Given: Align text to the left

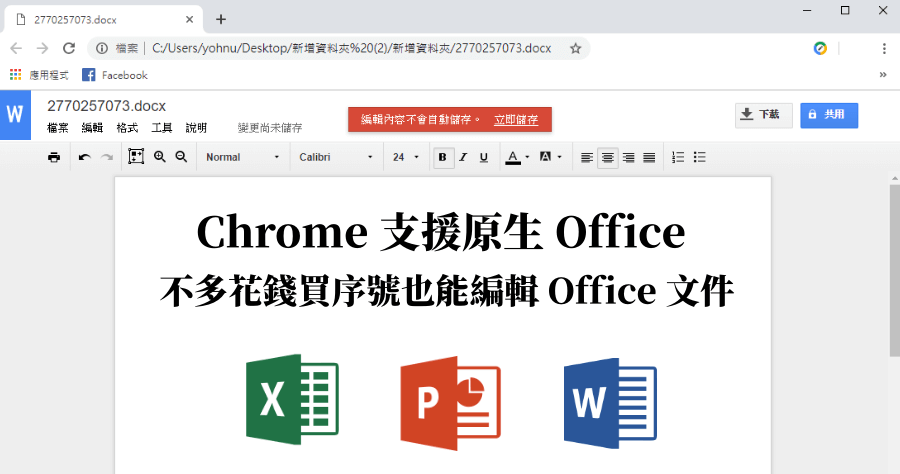Looking at the screenshot, I should click(x=587, y=157).
